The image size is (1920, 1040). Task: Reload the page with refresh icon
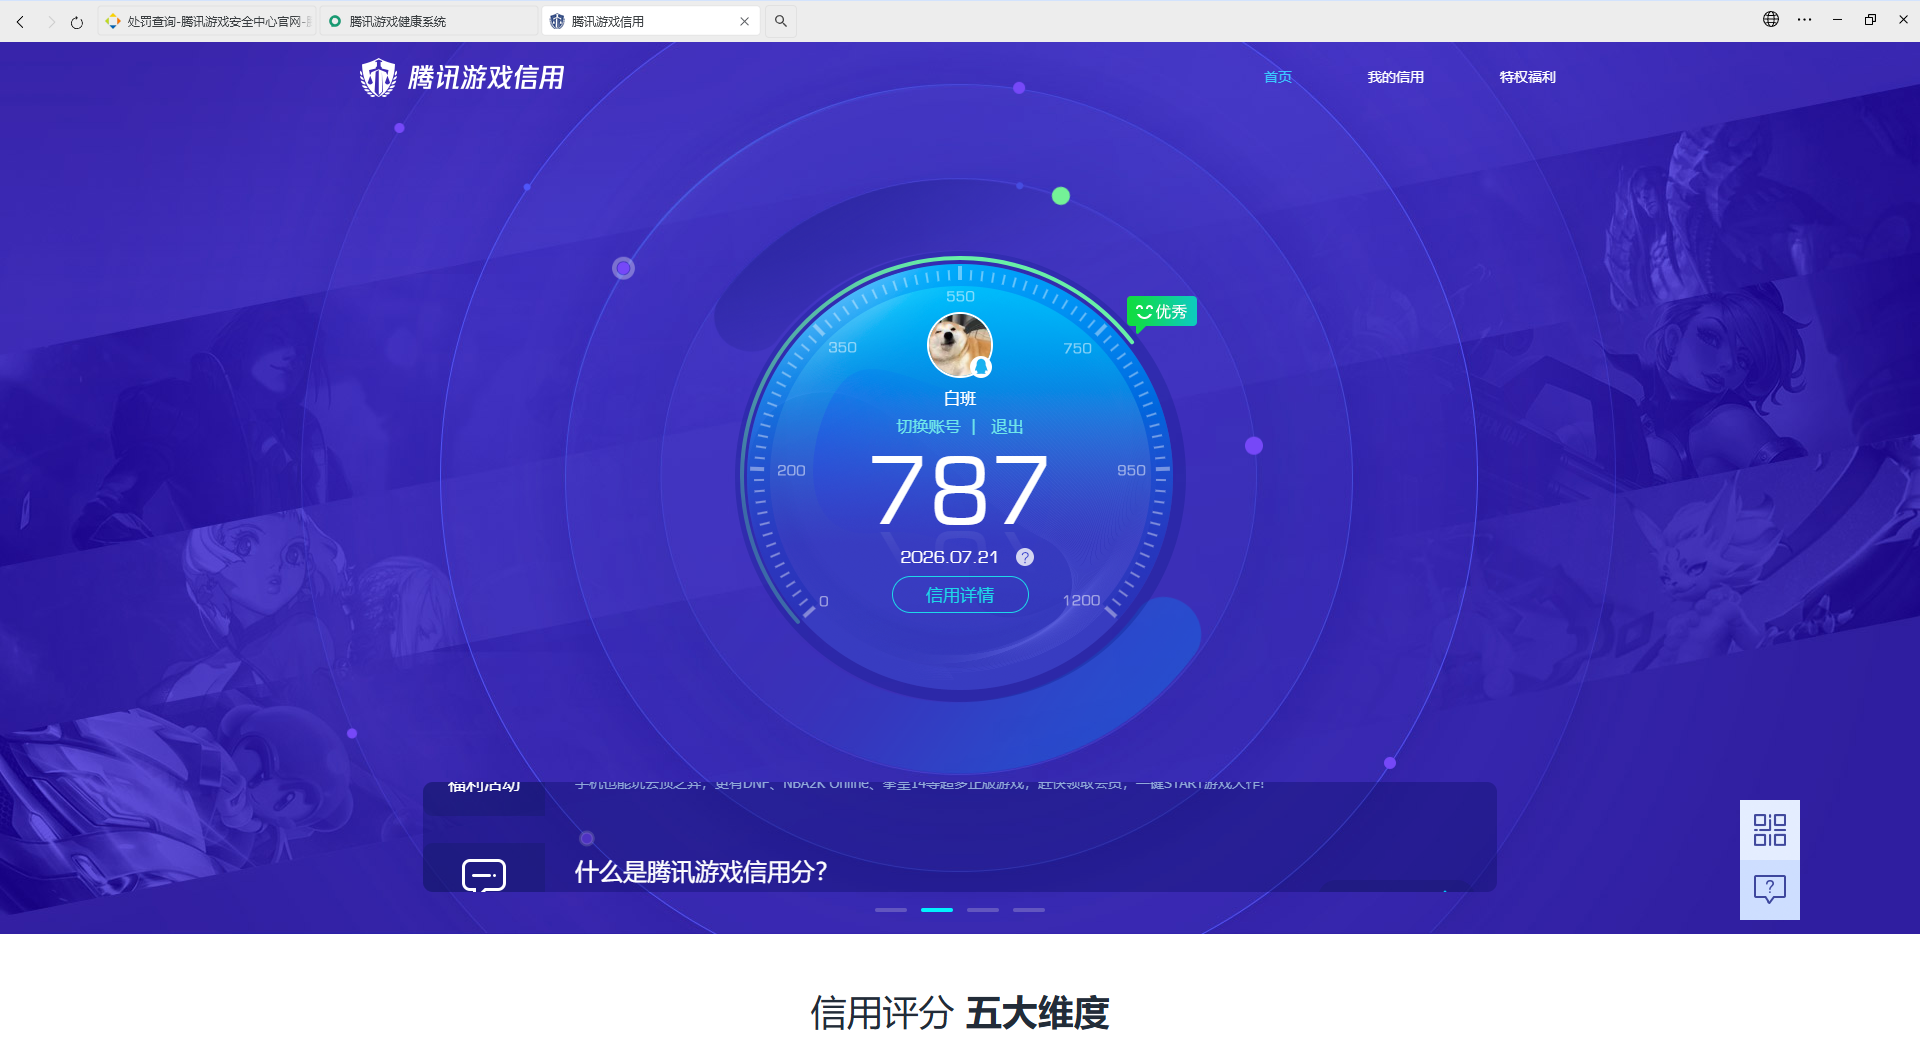(x=77, y=21)
